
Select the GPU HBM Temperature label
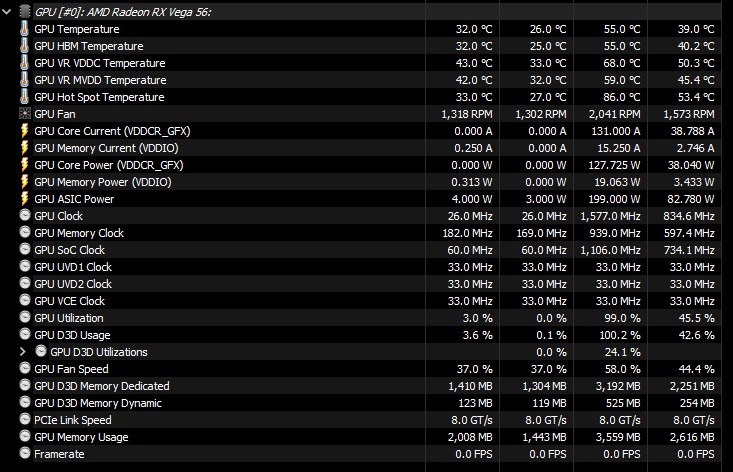click(89, 46)
